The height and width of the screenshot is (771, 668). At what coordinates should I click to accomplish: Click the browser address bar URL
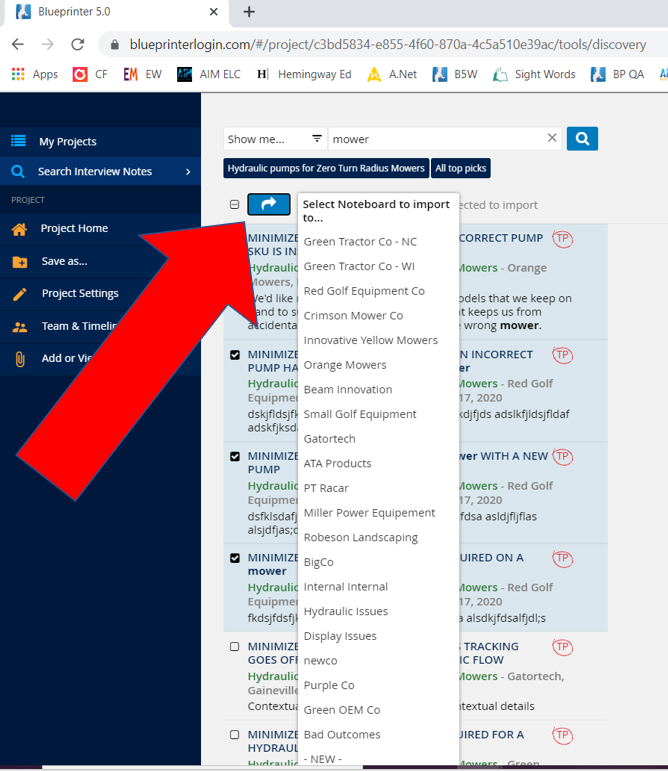pos(388,44)
